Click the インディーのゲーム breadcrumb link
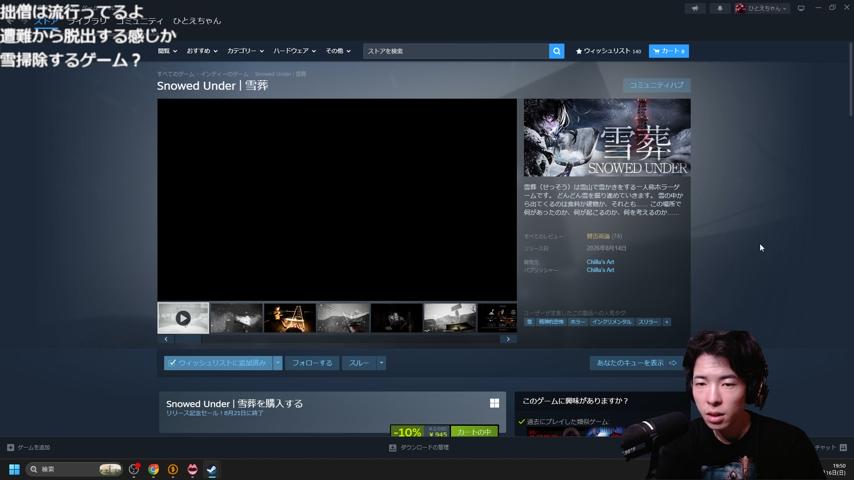The width and height of the screenshot is (854, 480). (224, 74)
